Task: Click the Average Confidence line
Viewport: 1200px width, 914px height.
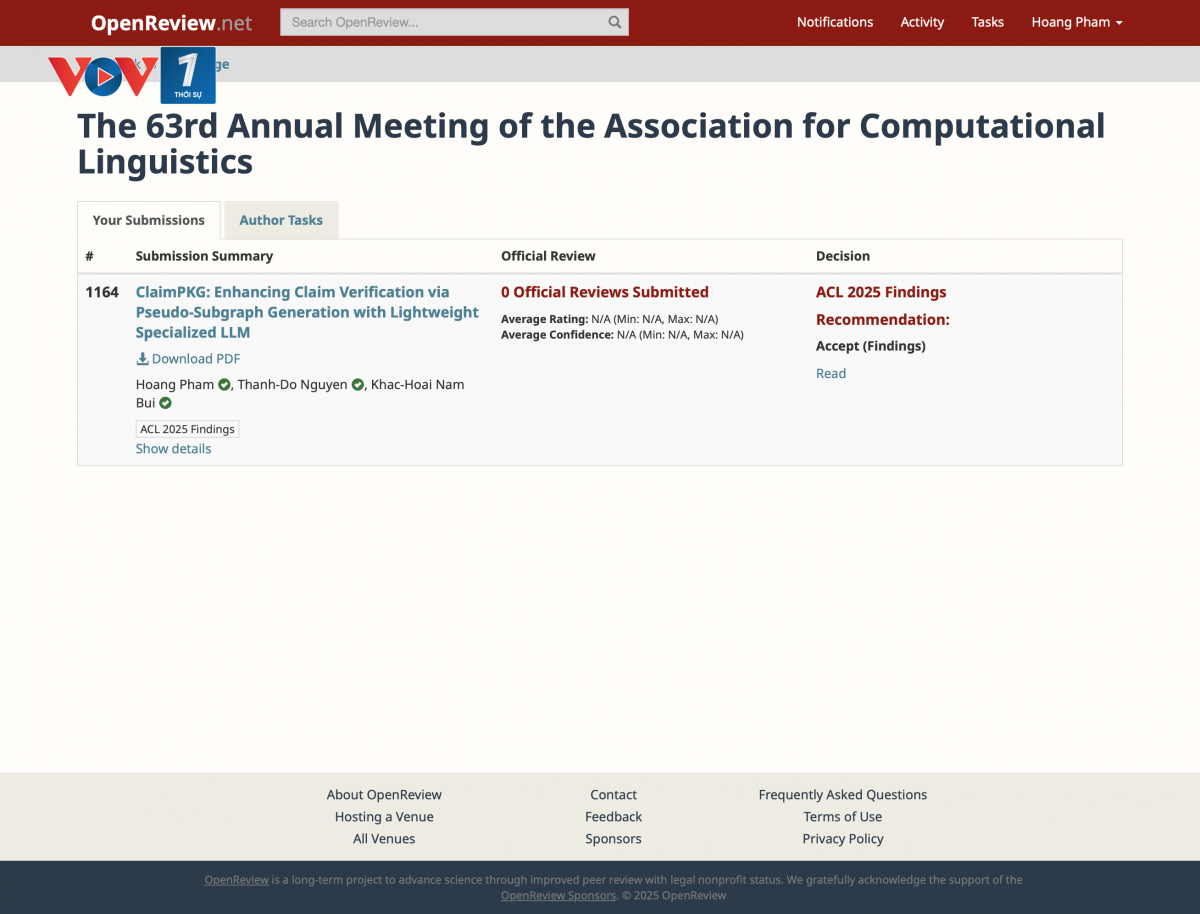Action: [622, 335]
